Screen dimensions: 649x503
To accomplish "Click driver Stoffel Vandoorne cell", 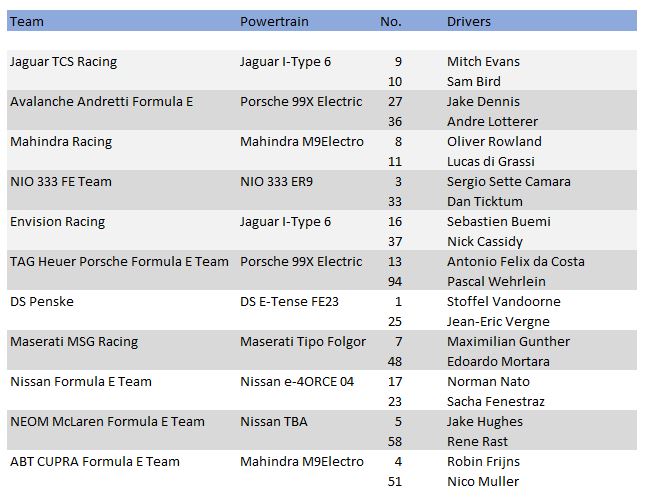I will [503, 301].
